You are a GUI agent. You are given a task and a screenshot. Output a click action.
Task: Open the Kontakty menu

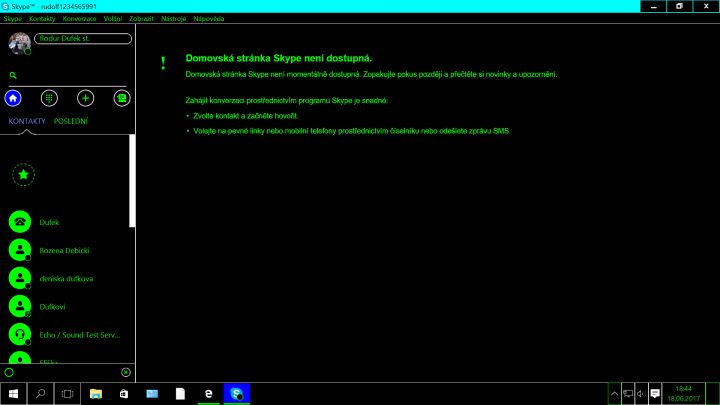42,19
